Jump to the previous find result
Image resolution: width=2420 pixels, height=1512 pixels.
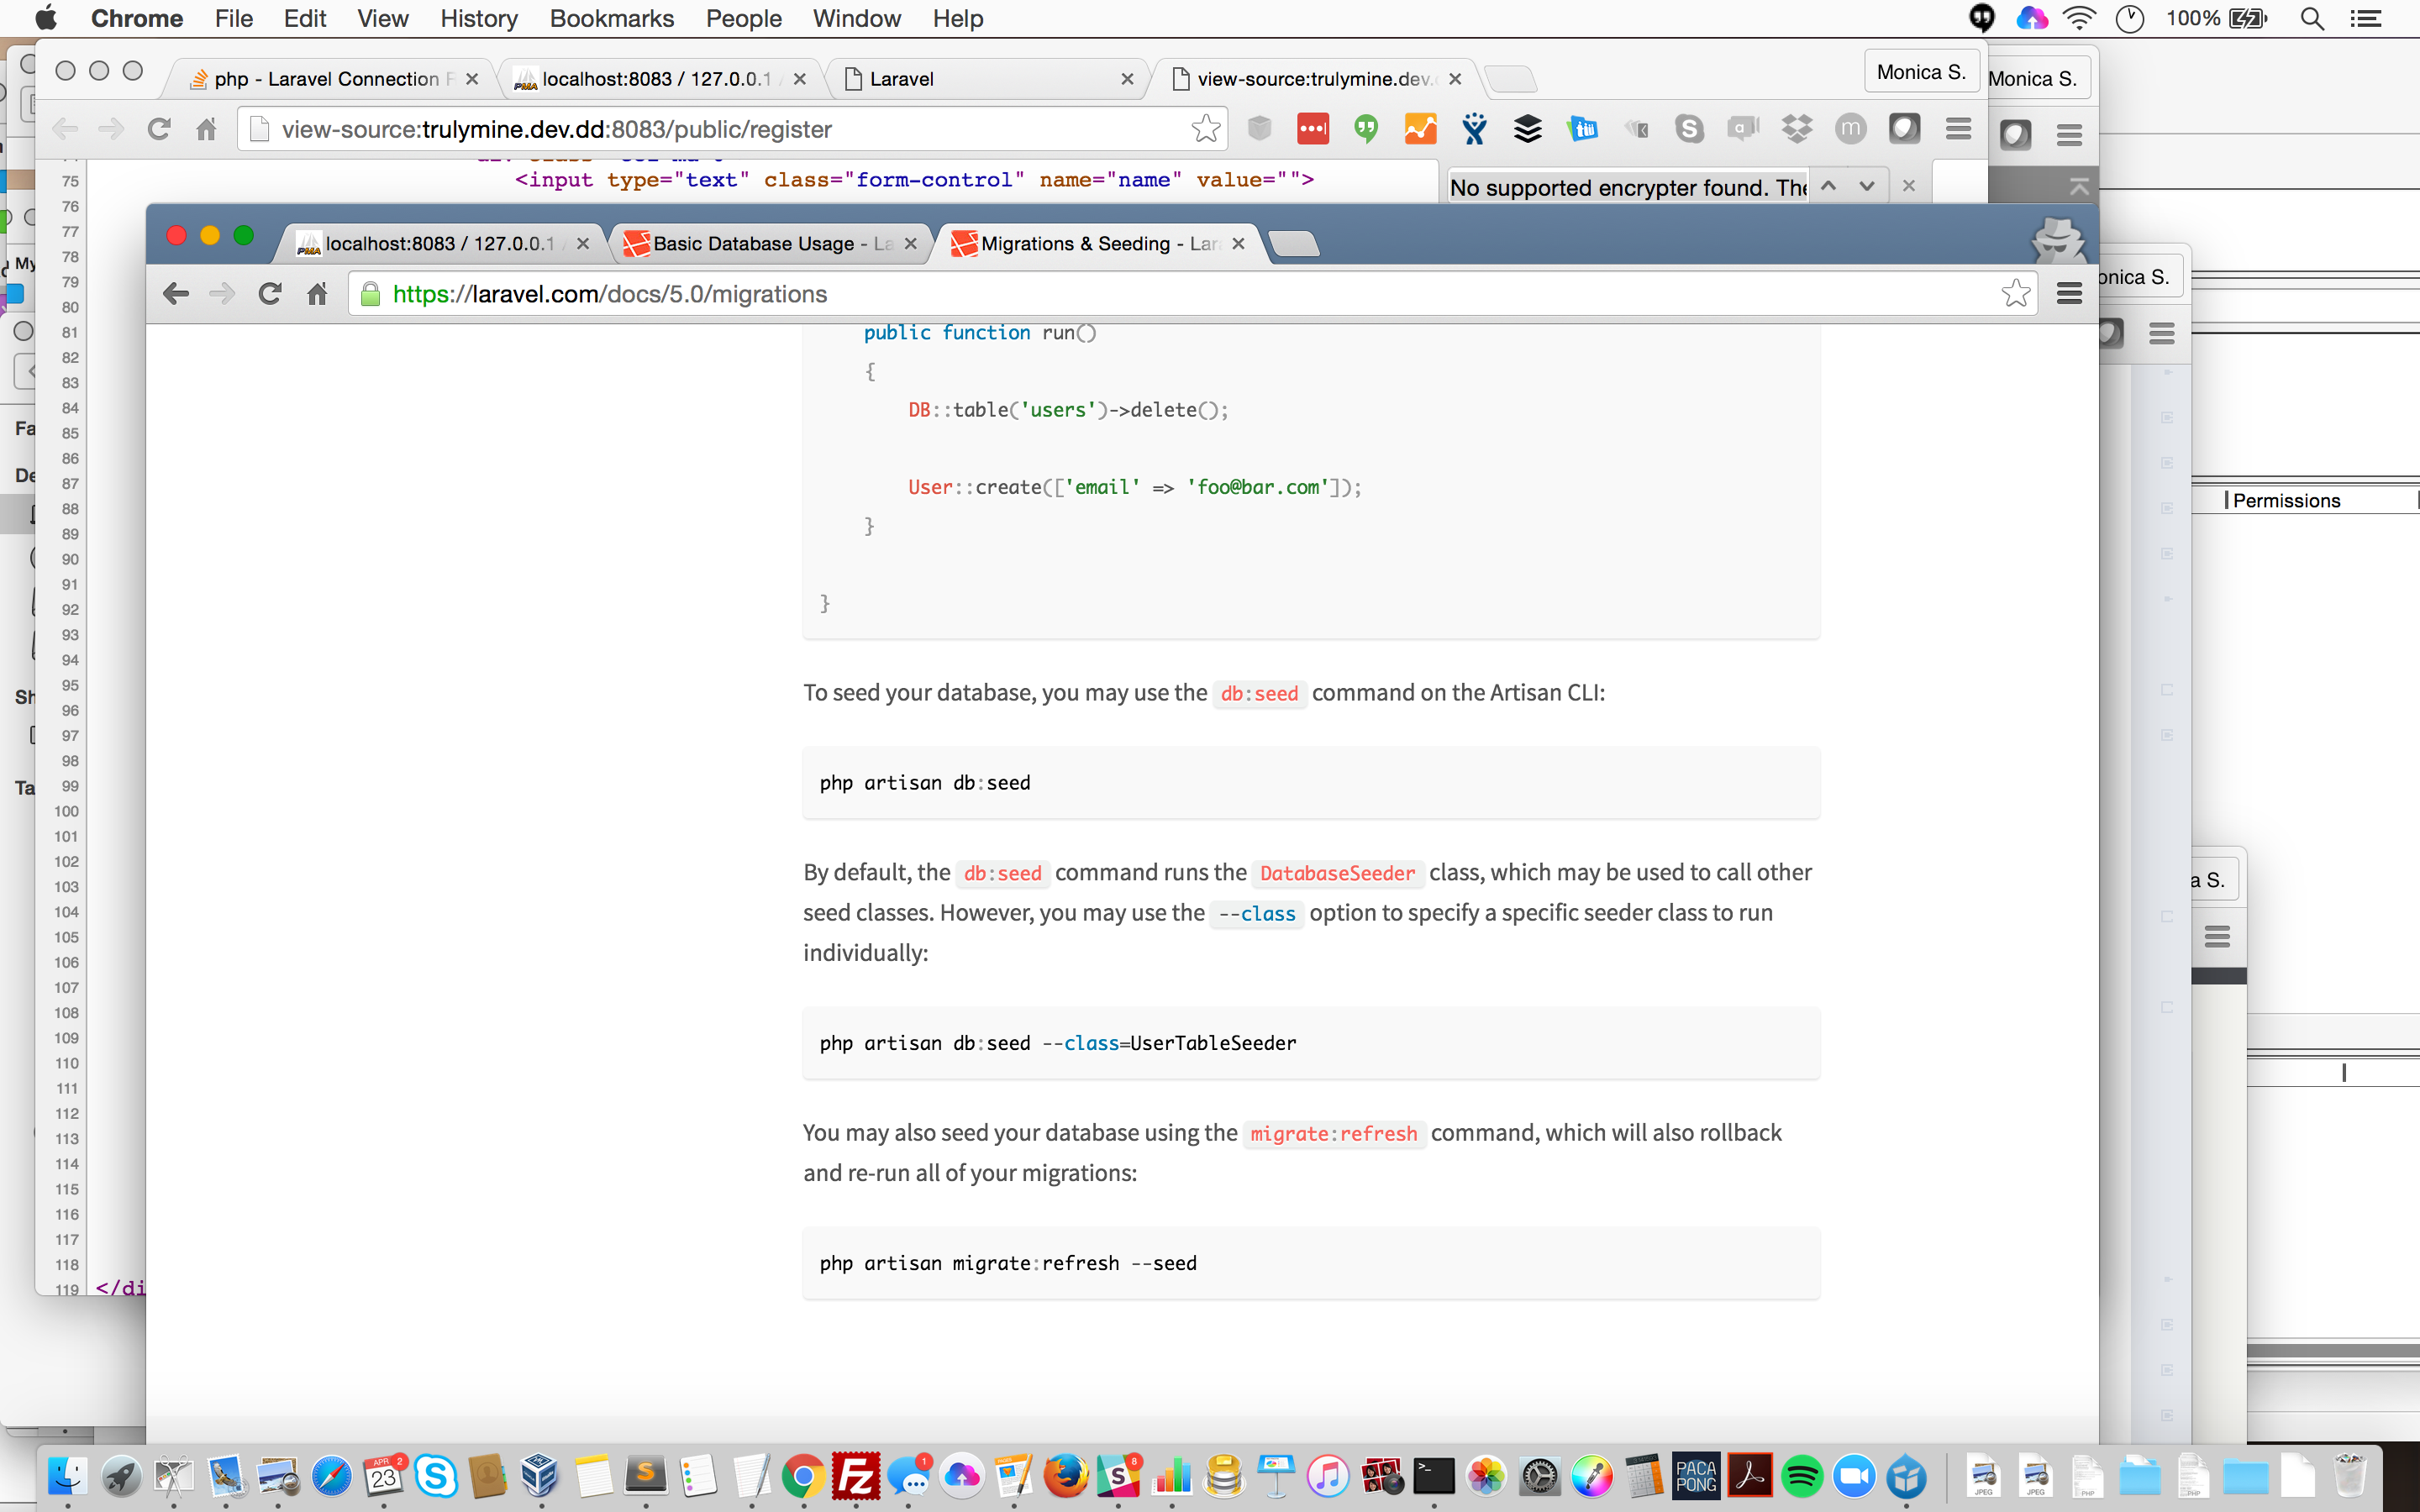click(x=1829, y=186)
